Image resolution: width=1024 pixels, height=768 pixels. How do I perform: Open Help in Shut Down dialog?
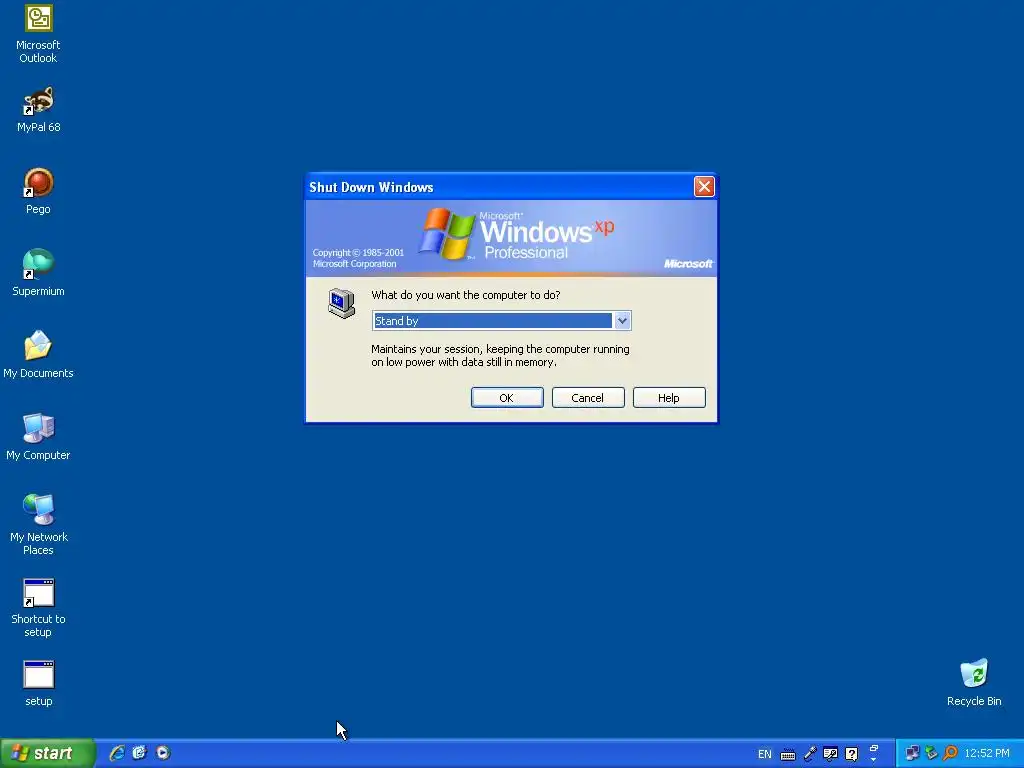669,398
